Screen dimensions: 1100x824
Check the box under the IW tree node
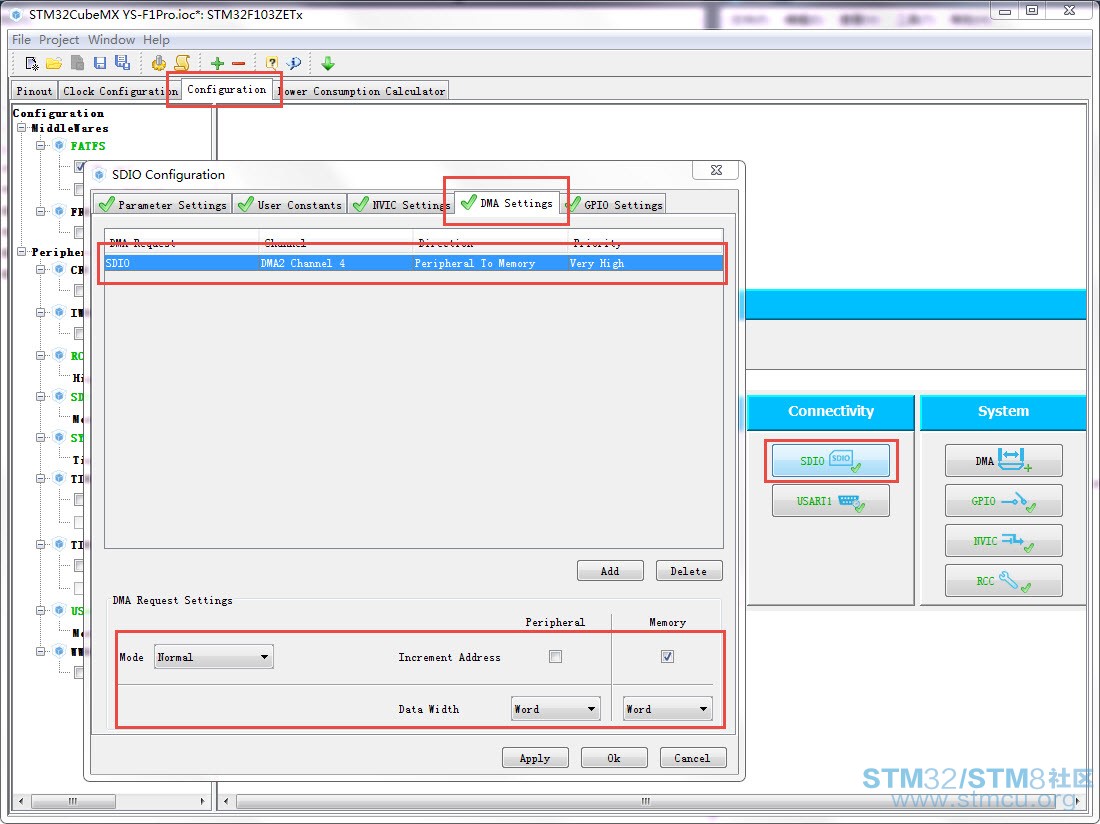pos(79,333)
